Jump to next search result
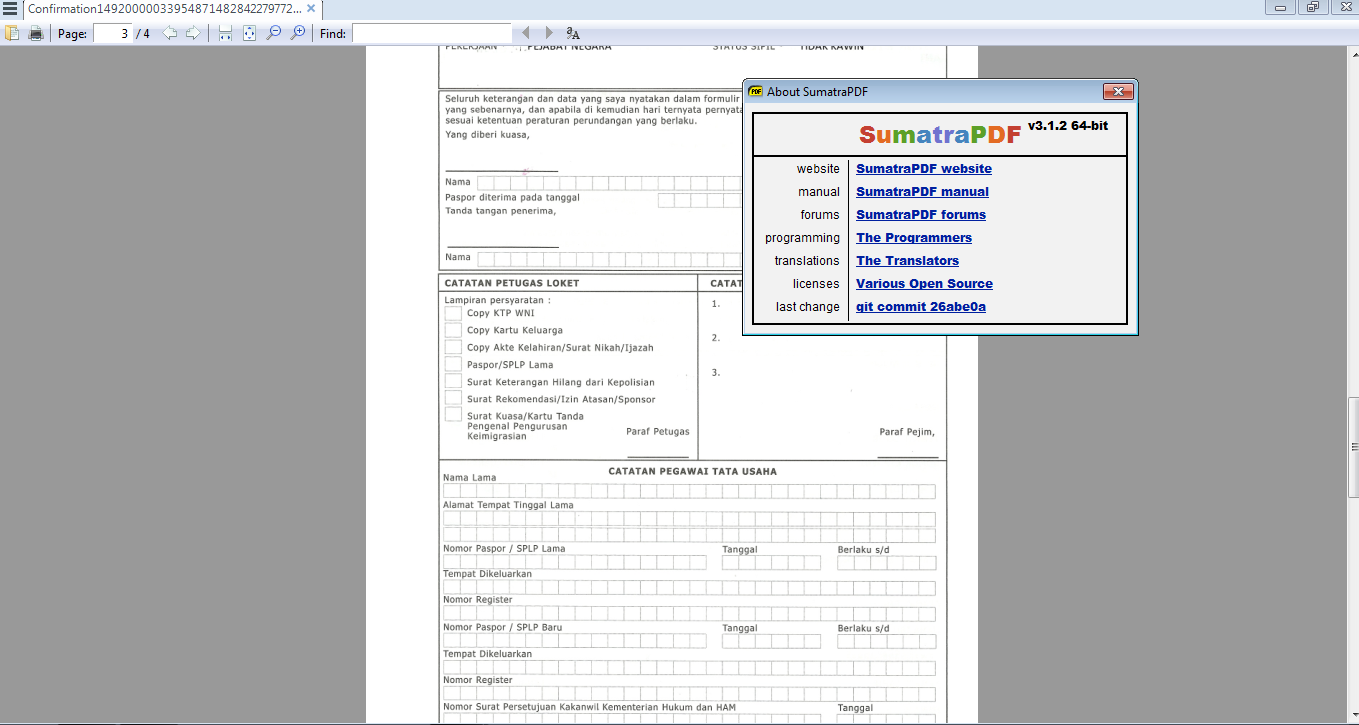Viewport: 1359px width, 725px height. tap(547, 33)
